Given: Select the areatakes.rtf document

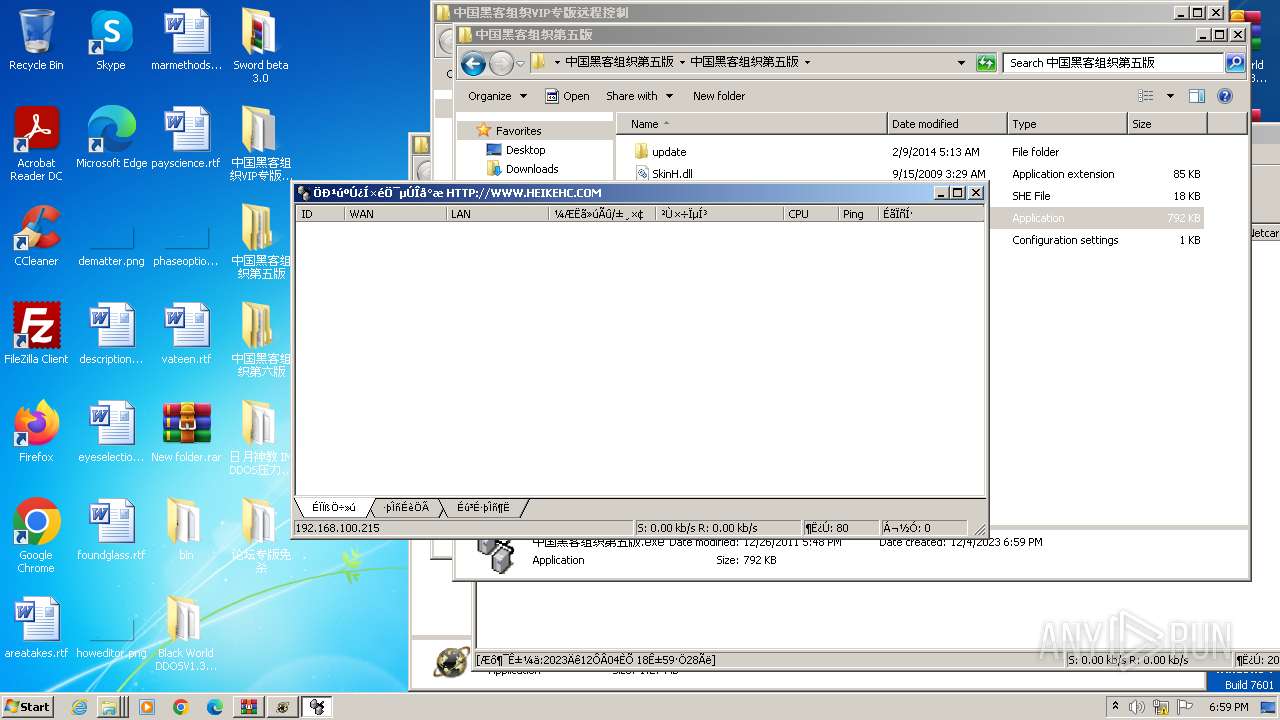Looking at the screenshot, I should click(x=36, y=628).
